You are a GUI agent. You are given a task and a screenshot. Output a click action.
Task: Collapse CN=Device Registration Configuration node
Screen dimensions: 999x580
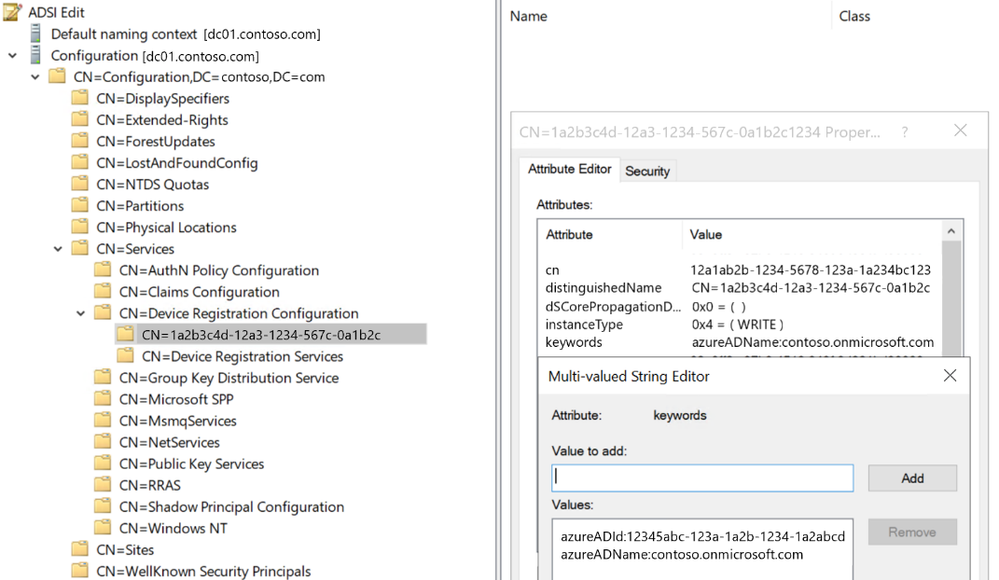point(81,313)
